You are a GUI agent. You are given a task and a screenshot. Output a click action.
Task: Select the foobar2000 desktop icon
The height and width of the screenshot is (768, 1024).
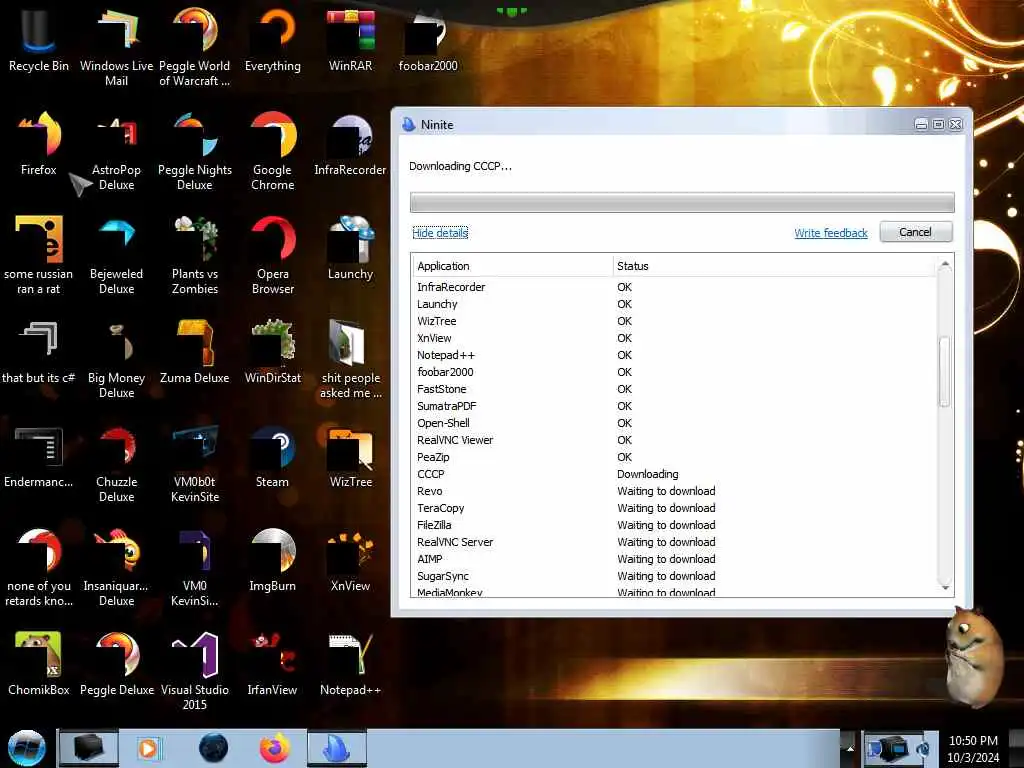click(x=428, y=40)
